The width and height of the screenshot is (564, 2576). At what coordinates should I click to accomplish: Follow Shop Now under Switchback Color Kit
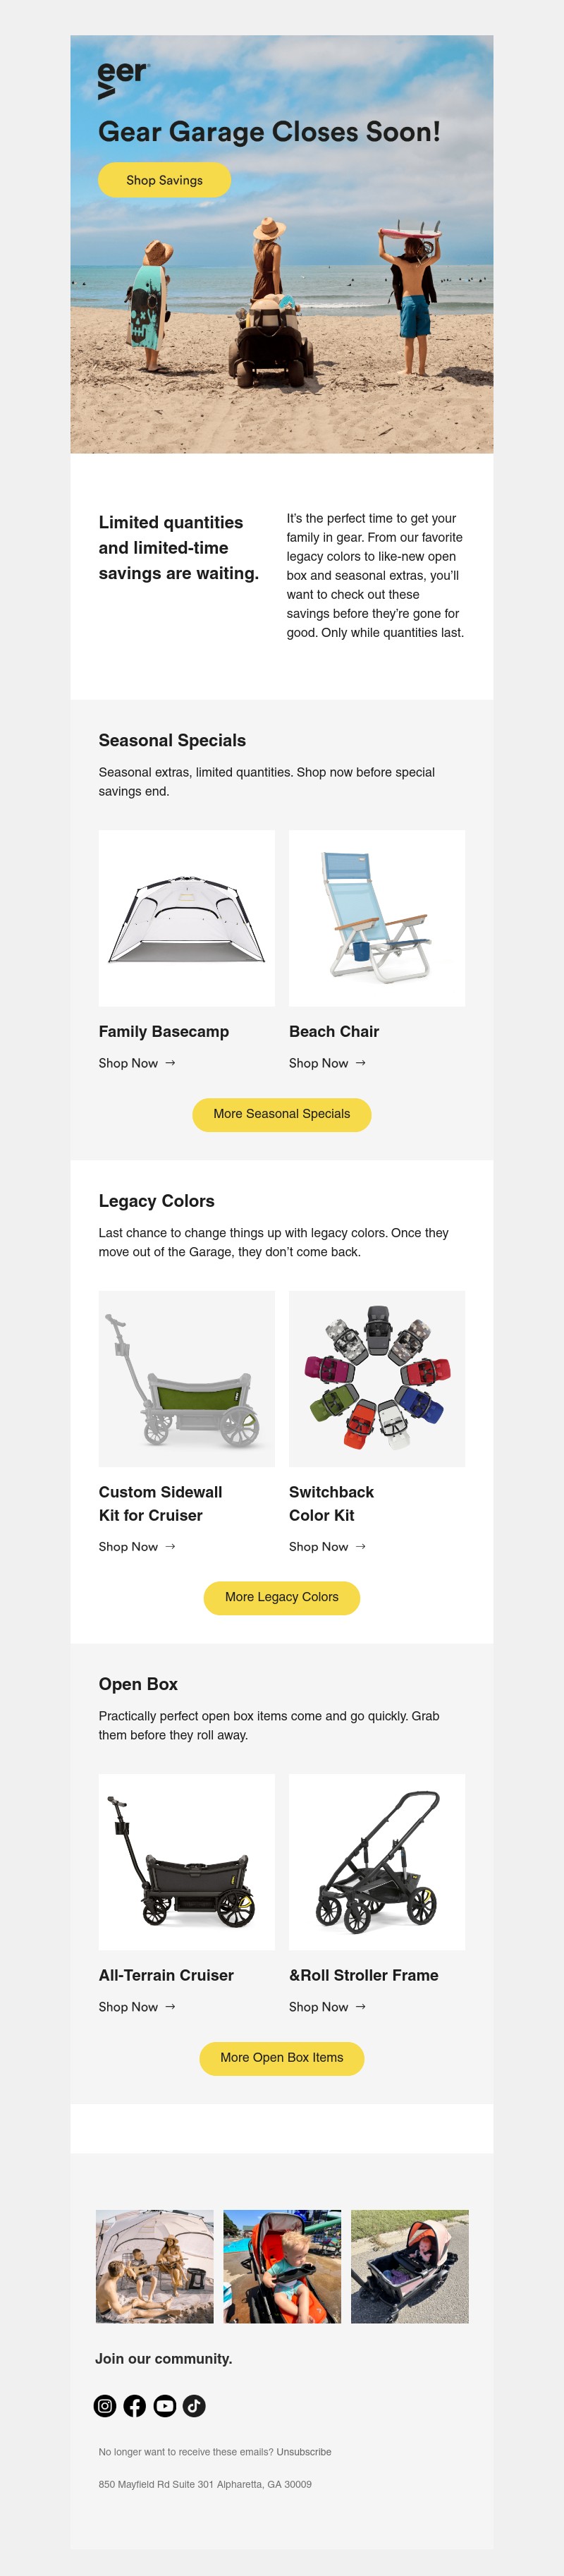[327, 1546]
